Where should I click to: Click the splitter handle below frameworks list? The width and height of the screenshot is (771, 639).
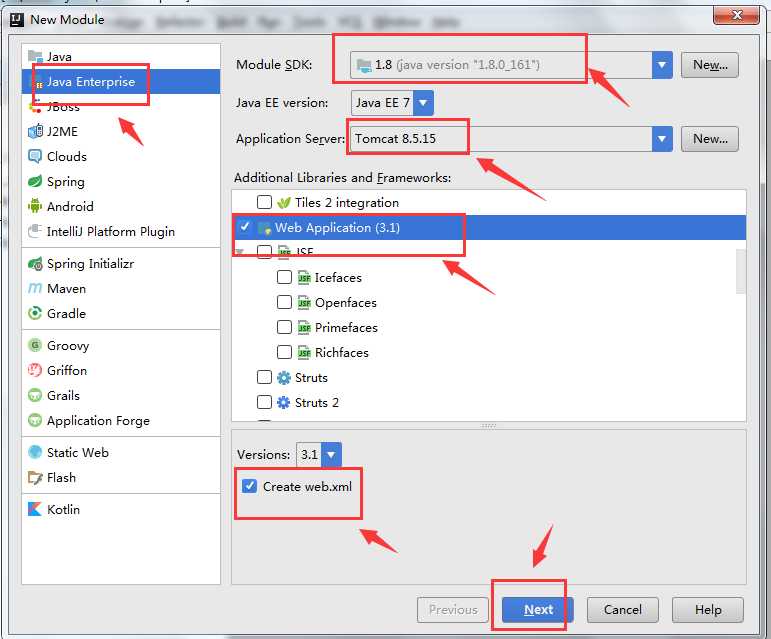pos(488,425)
